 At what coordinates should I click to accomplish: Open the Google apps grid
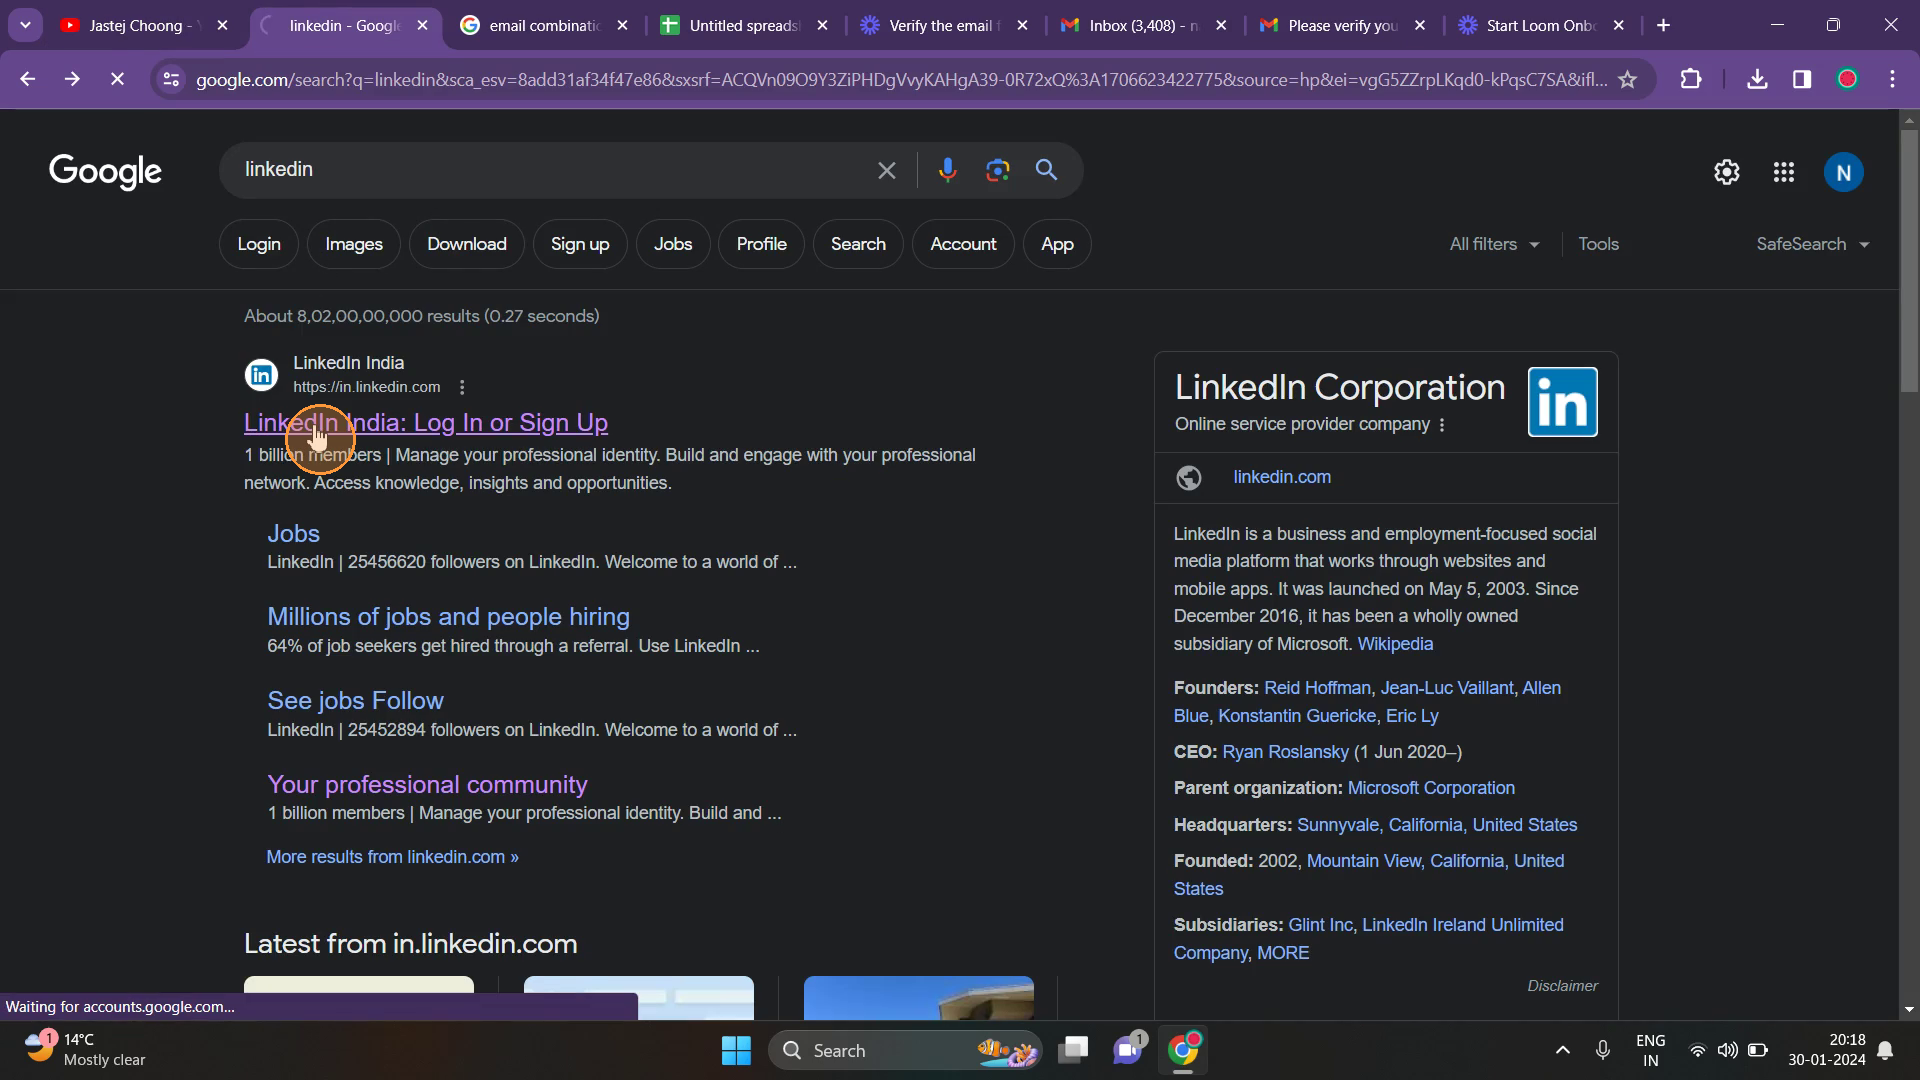coord(1783,172)
